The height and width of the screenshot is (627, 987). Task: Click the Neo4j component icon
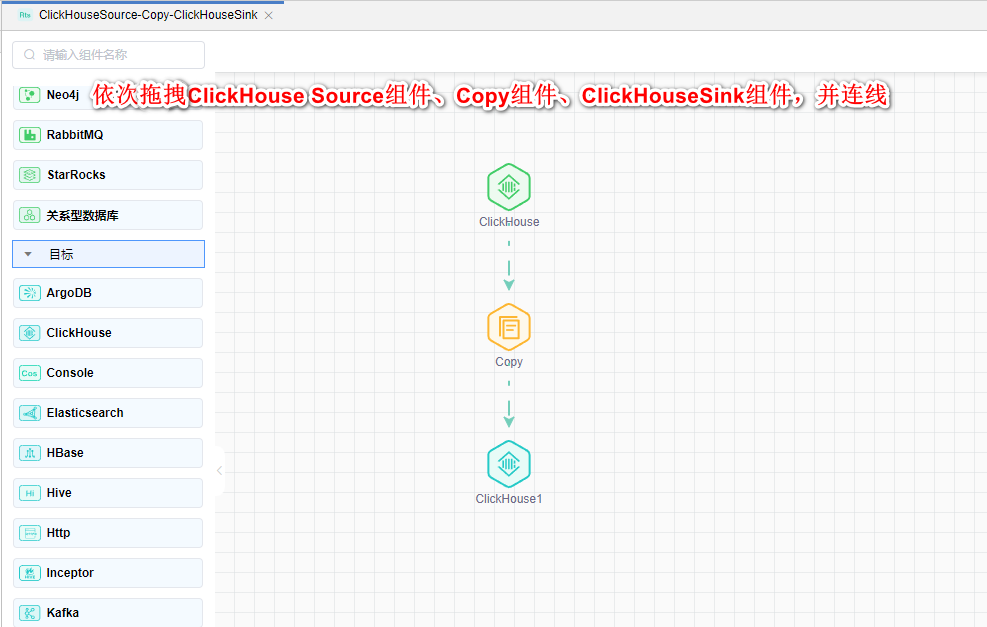(29, 94)
